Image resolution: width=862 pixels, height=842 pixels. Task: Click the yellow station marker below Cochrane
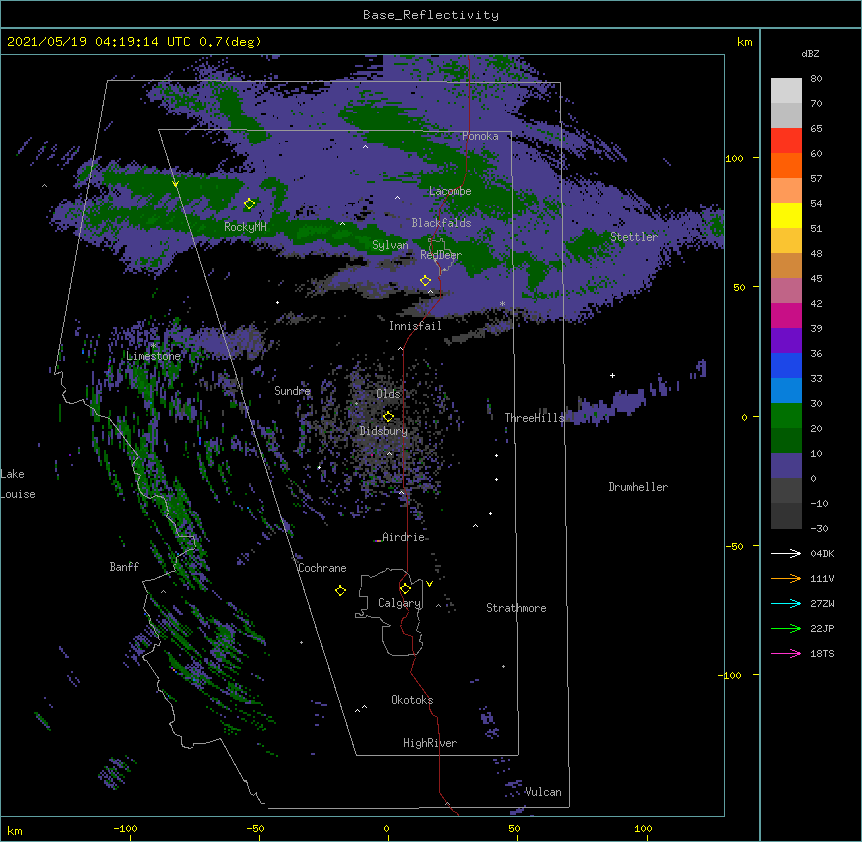340,590
